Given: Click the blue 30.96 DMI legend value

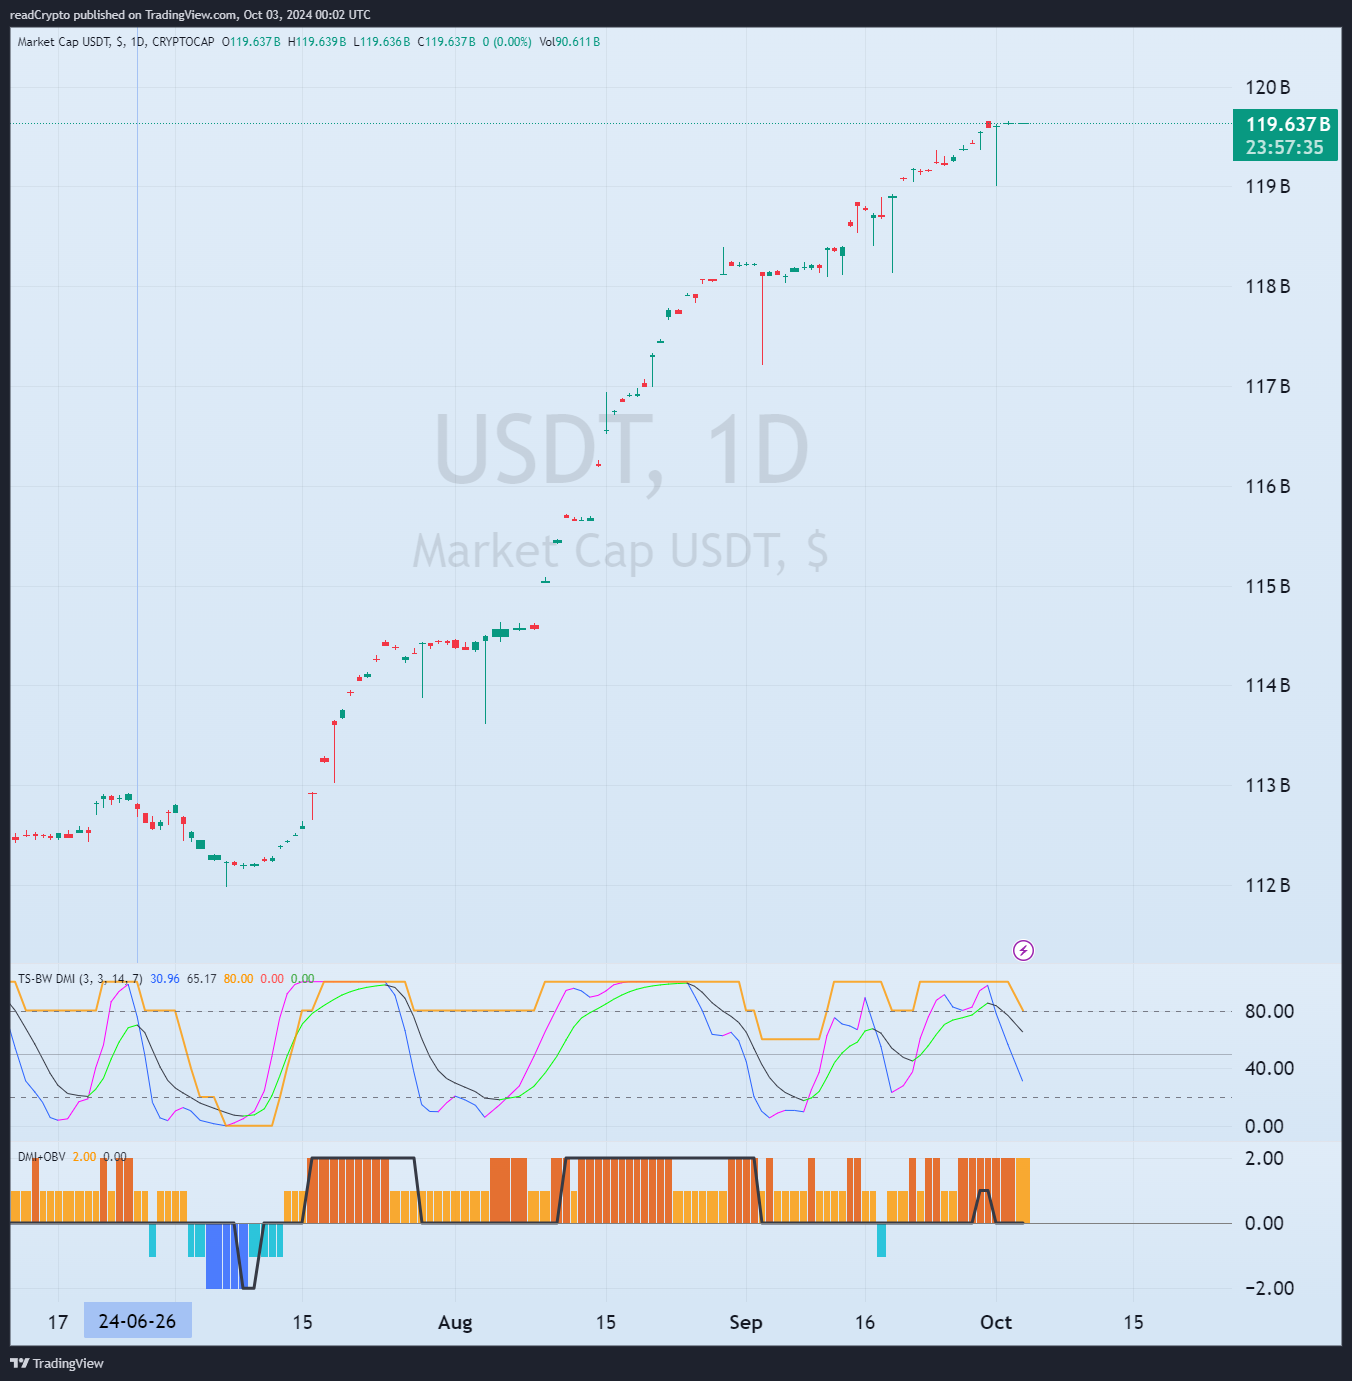Looking at the screenshot, I should [x=165, y=979].
